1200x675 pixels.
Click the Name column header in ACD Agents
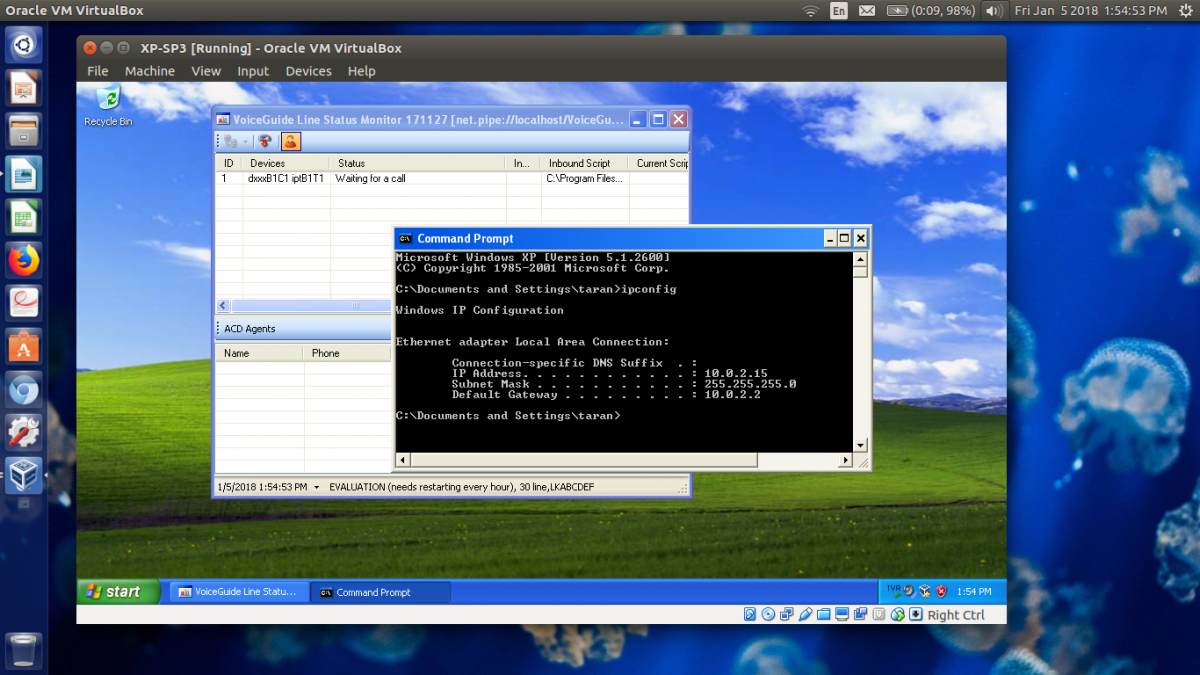[x=259, y=353]
